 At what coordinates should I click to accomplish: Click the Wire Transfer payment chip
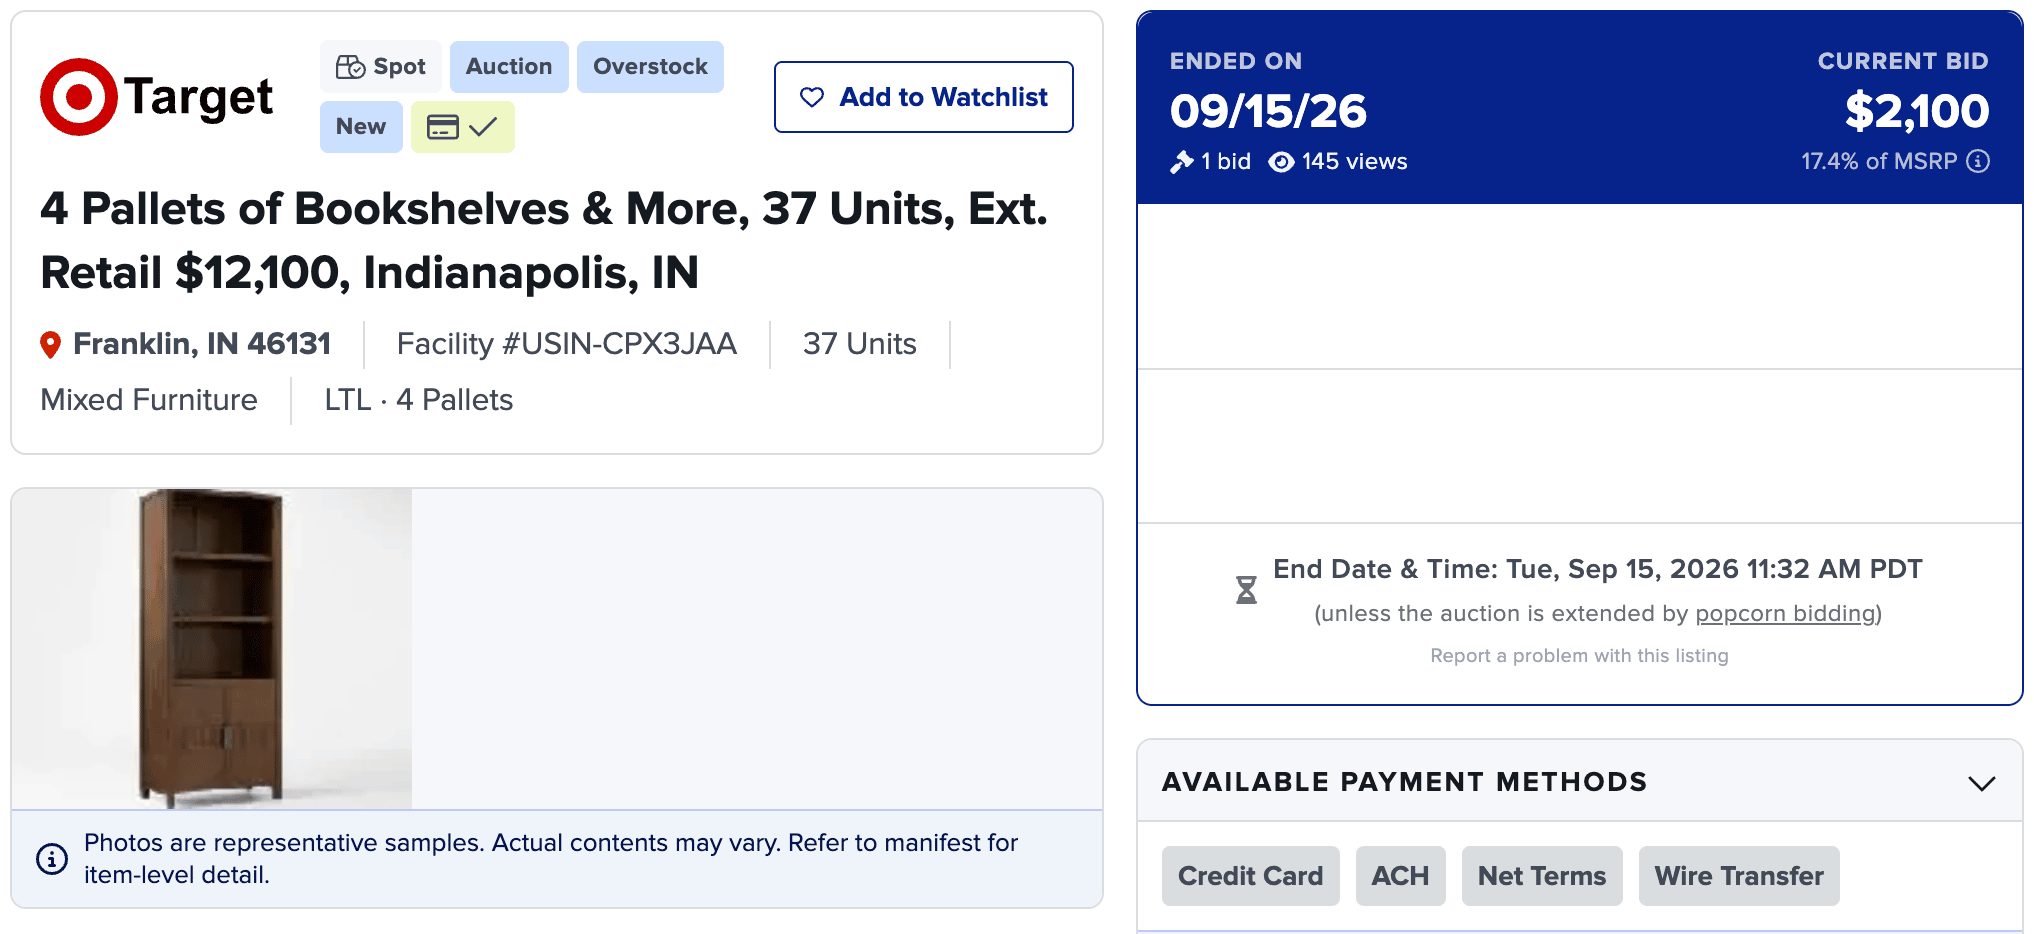pyautogui.click(x=1739, y=876)
